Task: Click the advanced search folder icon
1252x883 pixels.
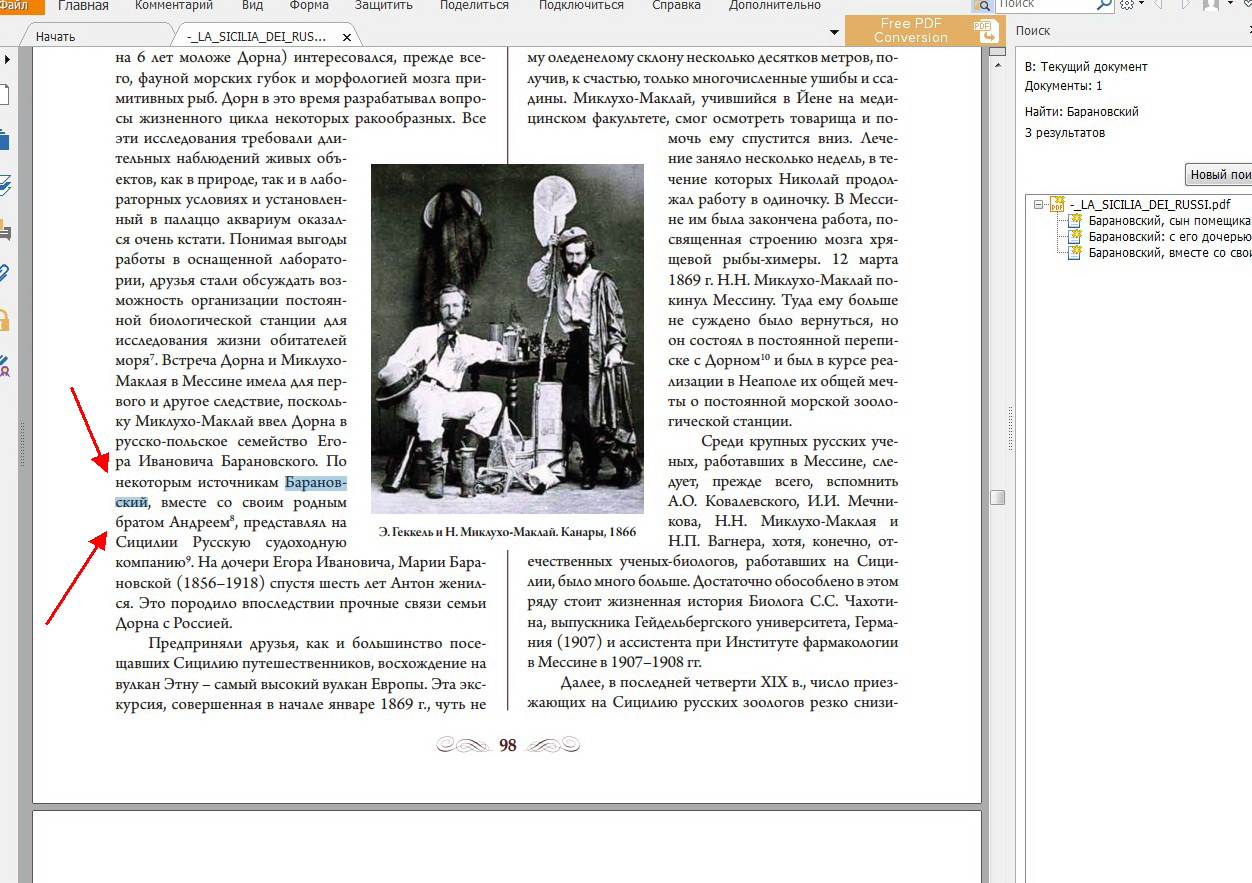Action: tap(982, 5)
